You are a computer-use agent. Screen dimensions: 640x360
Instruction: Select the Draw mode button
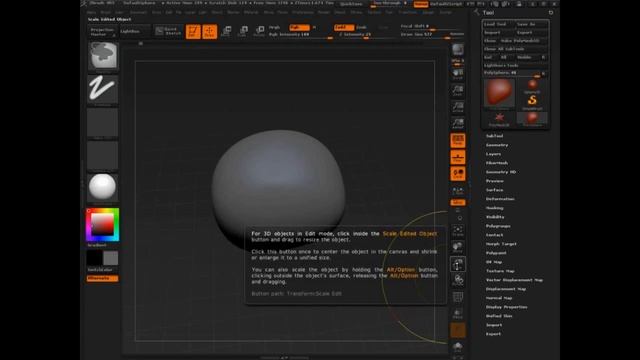[209, 31]
